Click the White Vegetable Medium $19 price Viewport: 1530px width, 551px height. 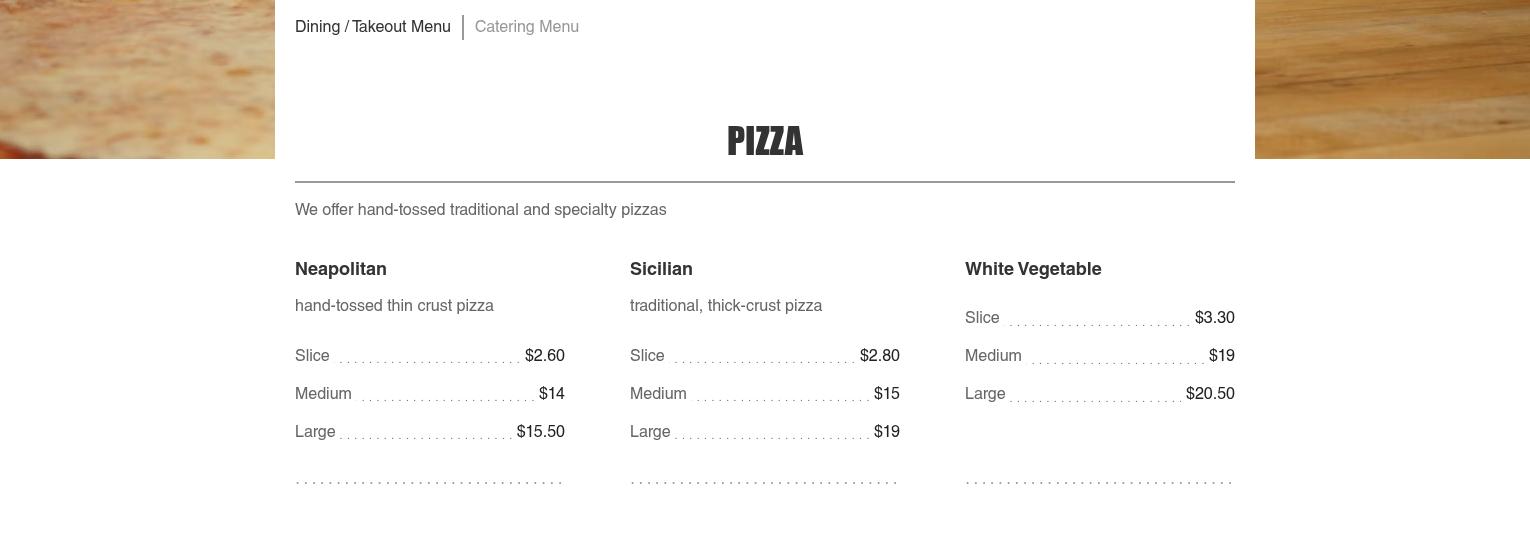click(1222, 356)
